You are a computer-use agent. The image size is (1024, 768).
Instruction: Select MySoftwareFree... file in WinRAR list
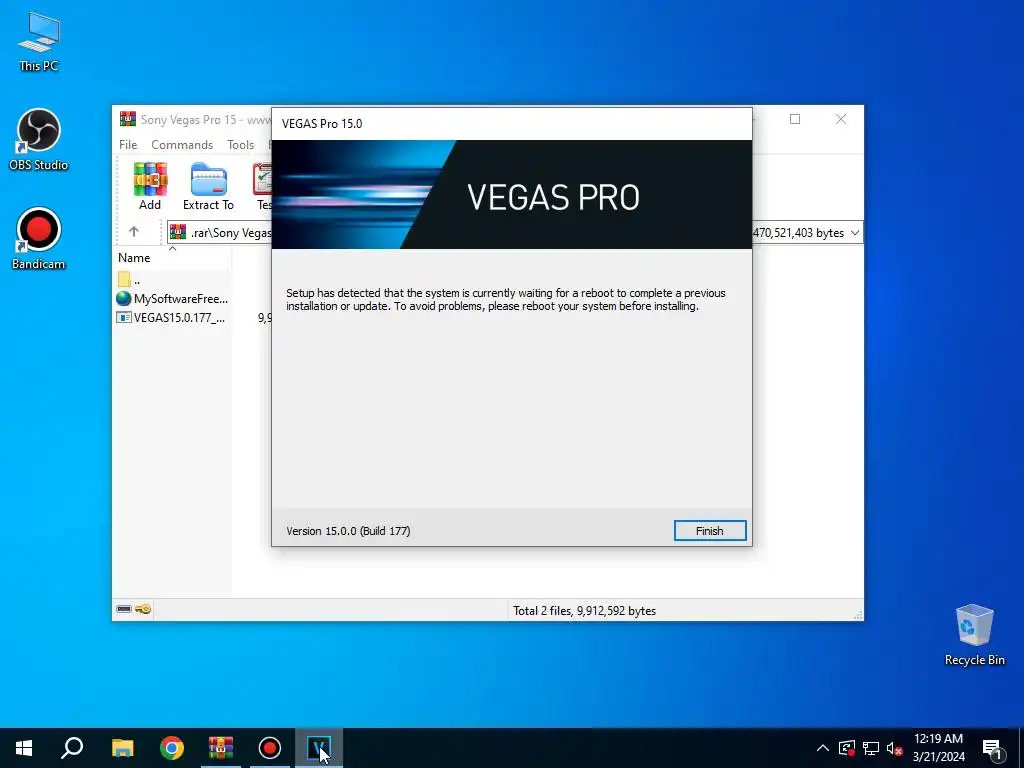[x=172, y=298]
